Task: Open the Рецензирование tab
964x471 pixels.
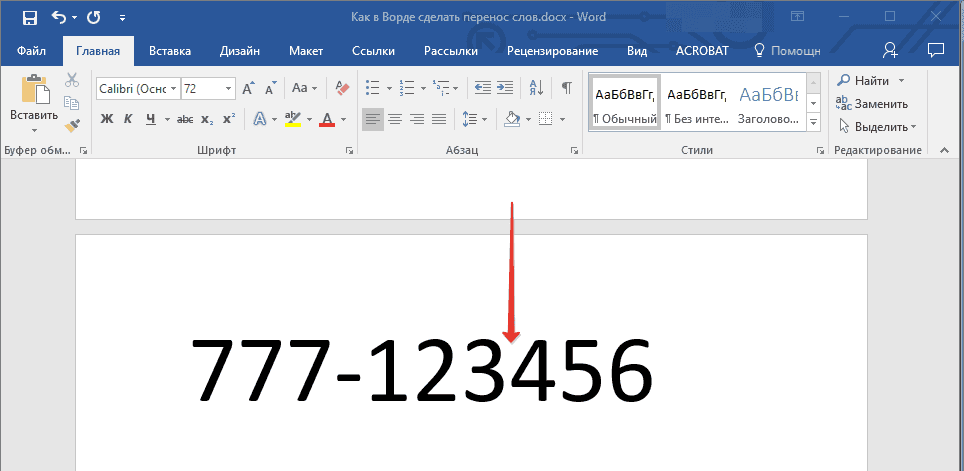Action: pyautogui.click(x=552, y=51)
